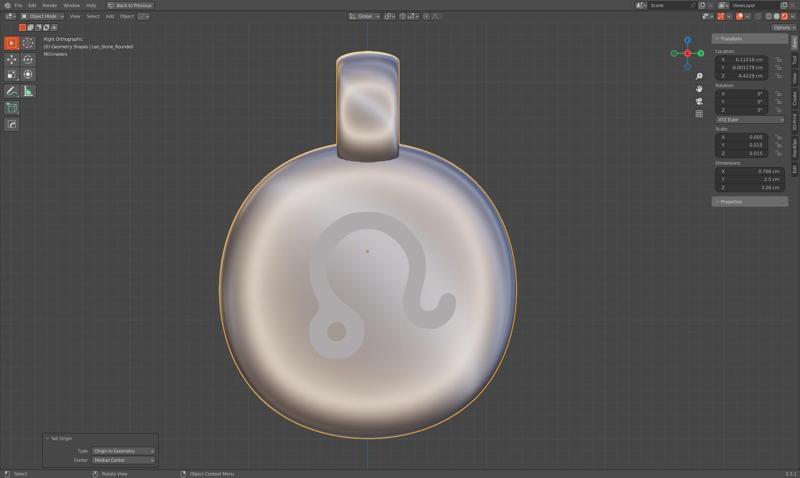Collapse the Transform panel
The width and height of the screenshot is (800, 478).
coord(750,39)
